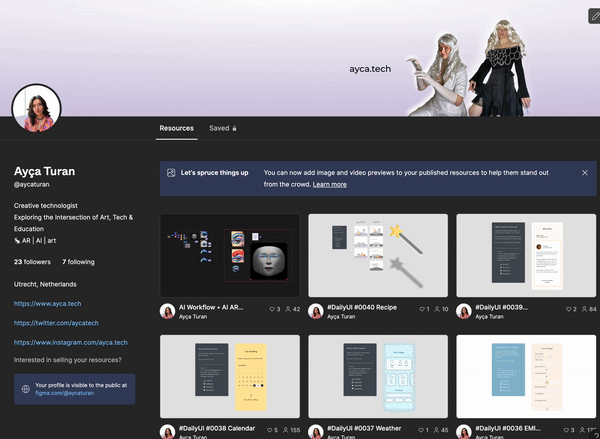Click #DailyUI #0037 Weather title
Image resolution: width=600 pixels, height=439 pixels.
point(364,428)
